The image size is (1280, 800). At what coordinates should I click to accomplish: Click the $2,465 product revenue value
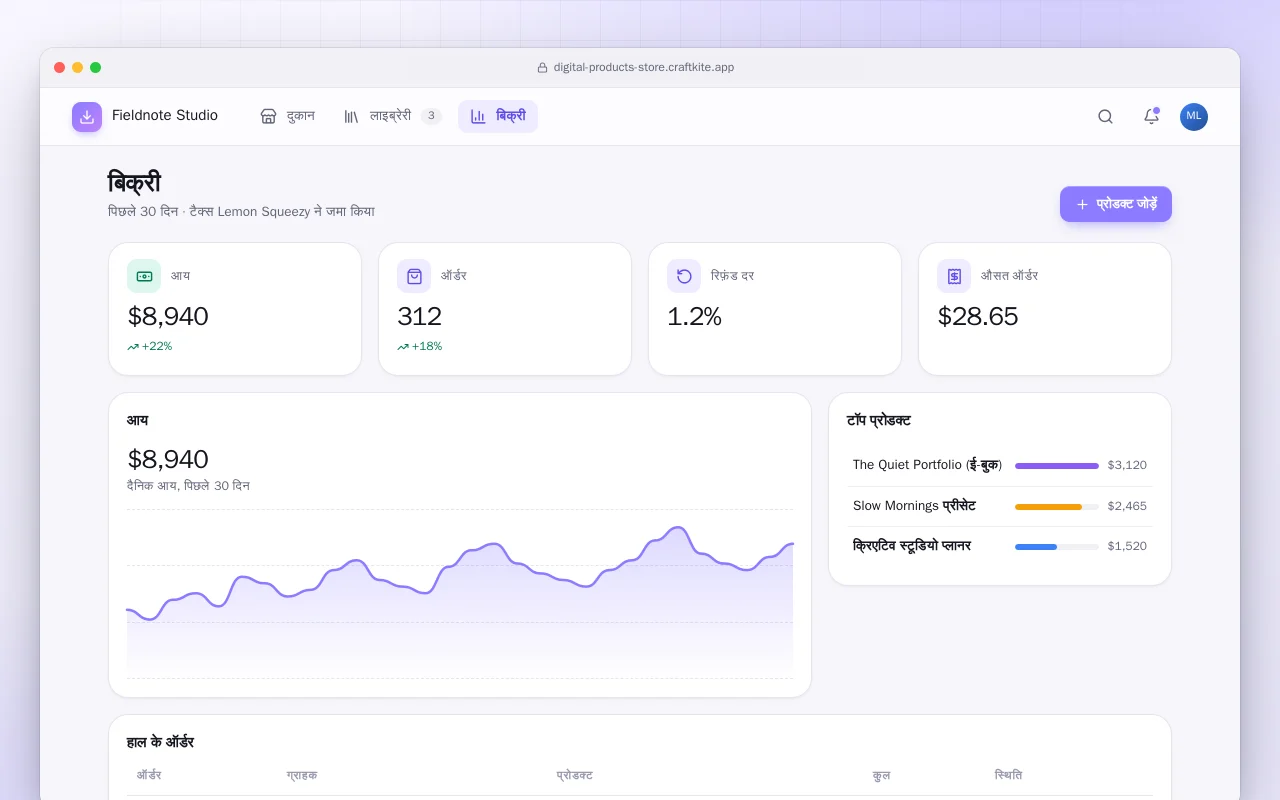point(1127,506)
